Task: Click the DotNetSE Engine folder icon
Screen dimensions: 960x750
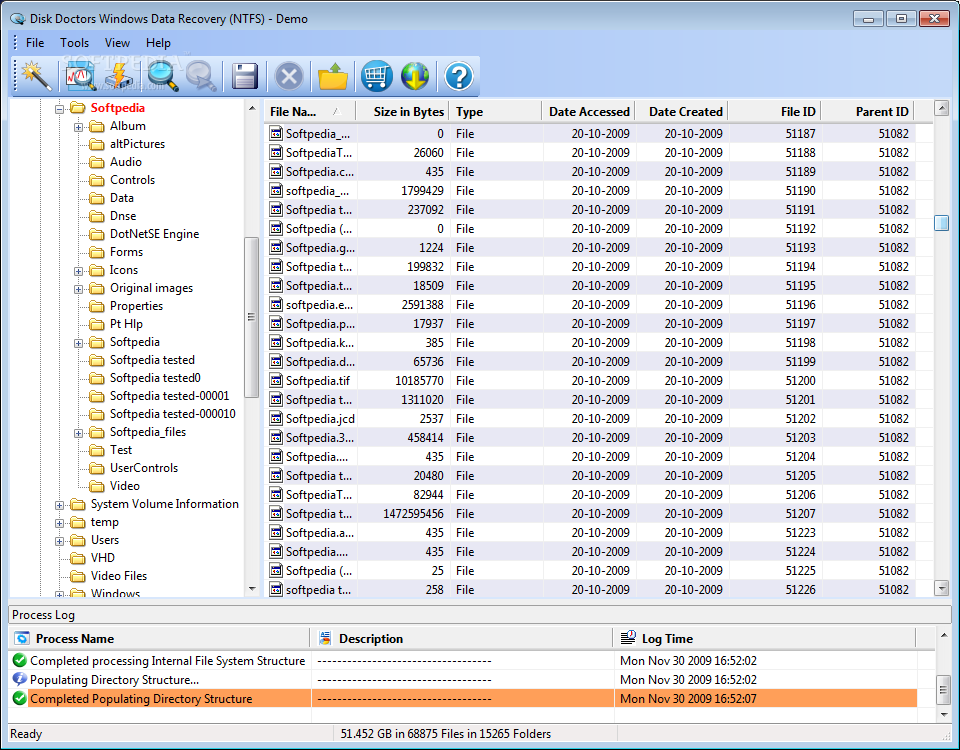Action: tap(97, 234)
